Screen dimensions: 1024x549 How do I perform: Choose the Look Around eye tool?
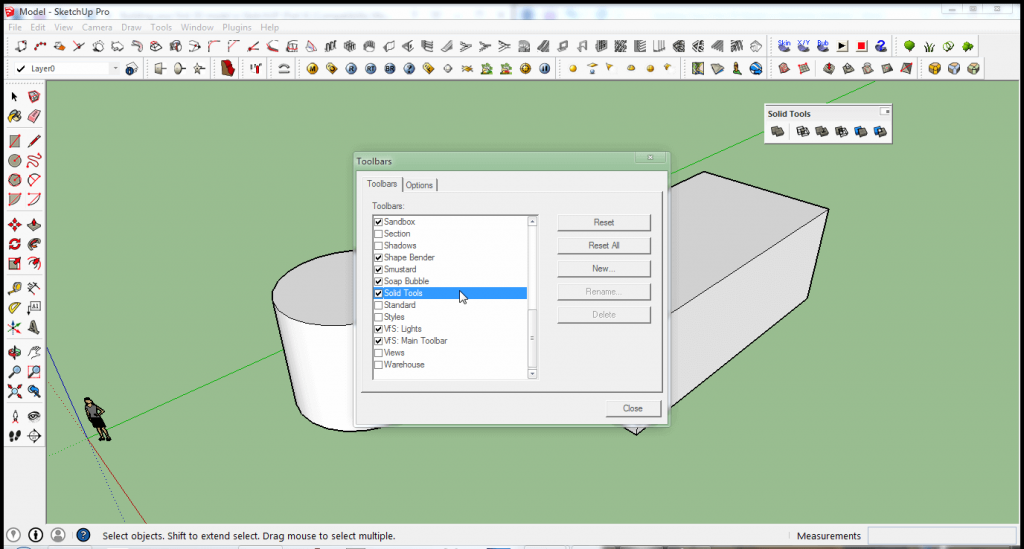pyautogui.click(x=34, y=416)
